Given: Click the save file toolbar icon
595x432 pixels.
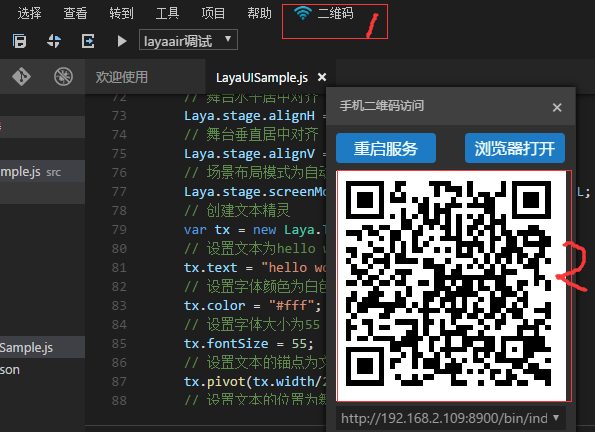Looking at the screenshot, I should [x=19, y=41].
